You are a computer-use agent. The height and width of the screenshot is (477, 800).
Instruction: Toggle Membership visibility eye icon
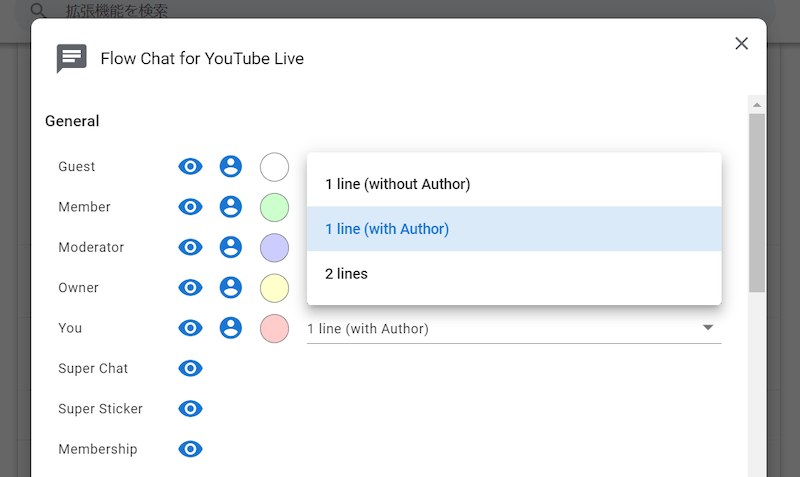[x=190, y=449]
